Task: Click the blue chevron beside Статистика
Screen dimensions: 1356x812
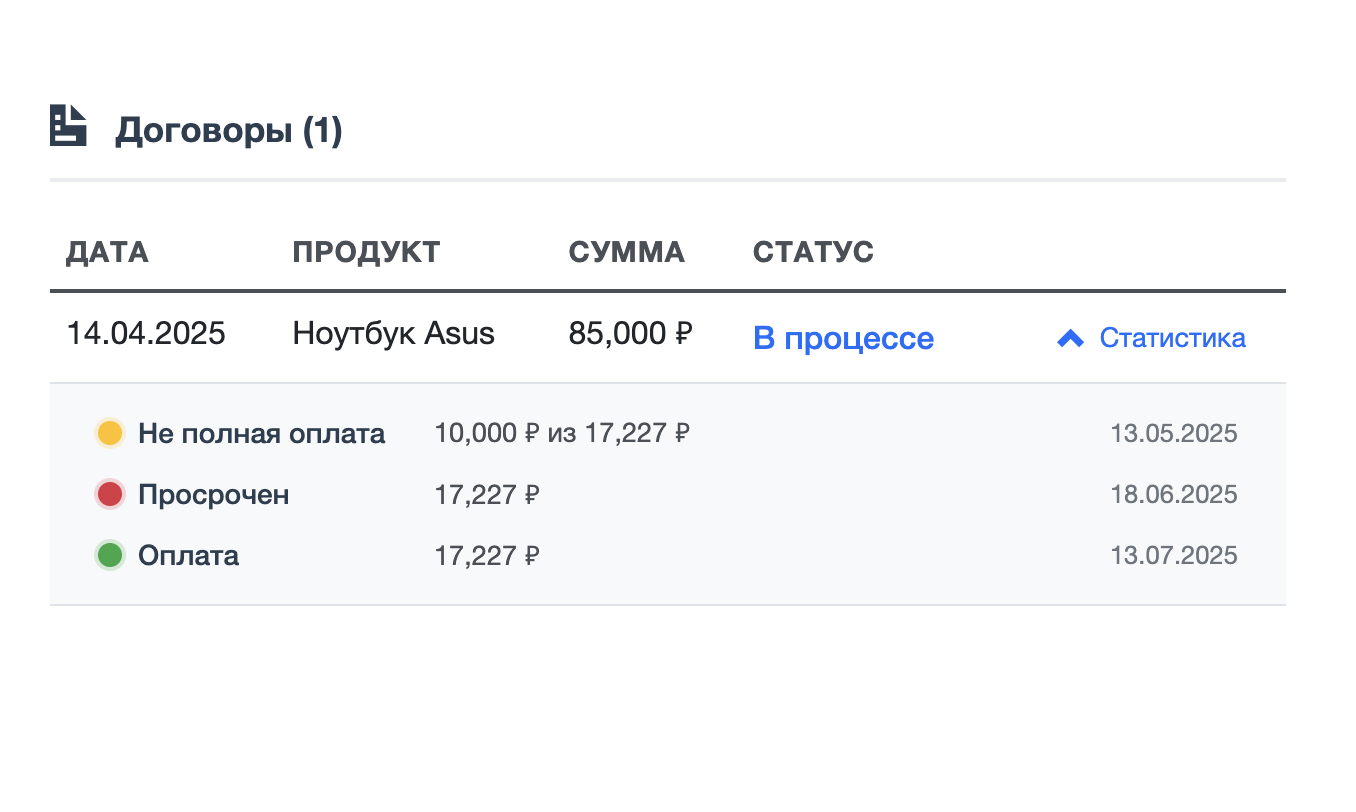Action: (x=1069, y=338)
